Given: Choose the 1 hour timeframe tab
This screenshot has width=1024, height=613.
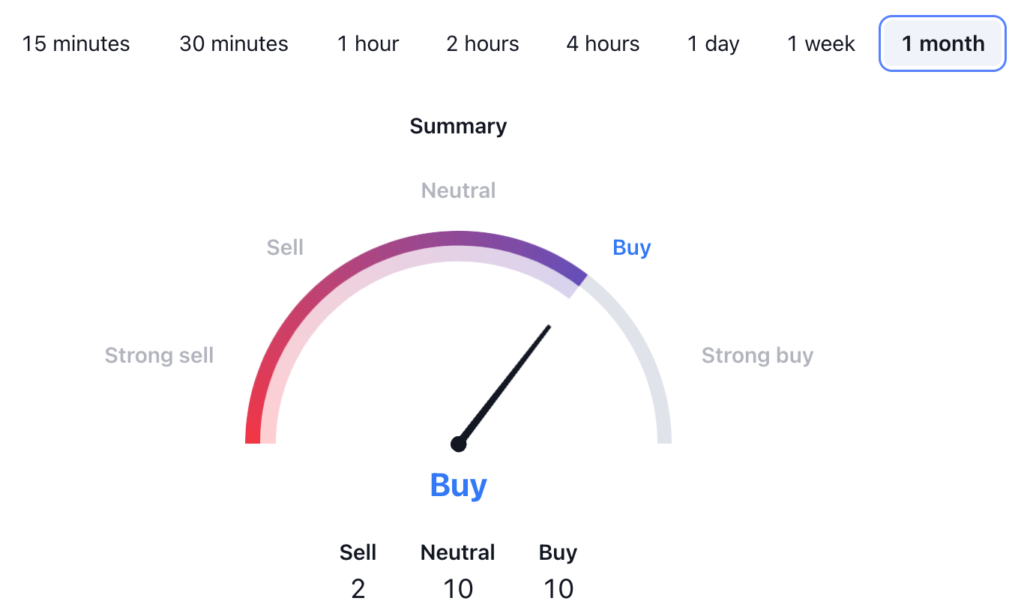Looking at the screenshot, I should click(x=368, y=44).
